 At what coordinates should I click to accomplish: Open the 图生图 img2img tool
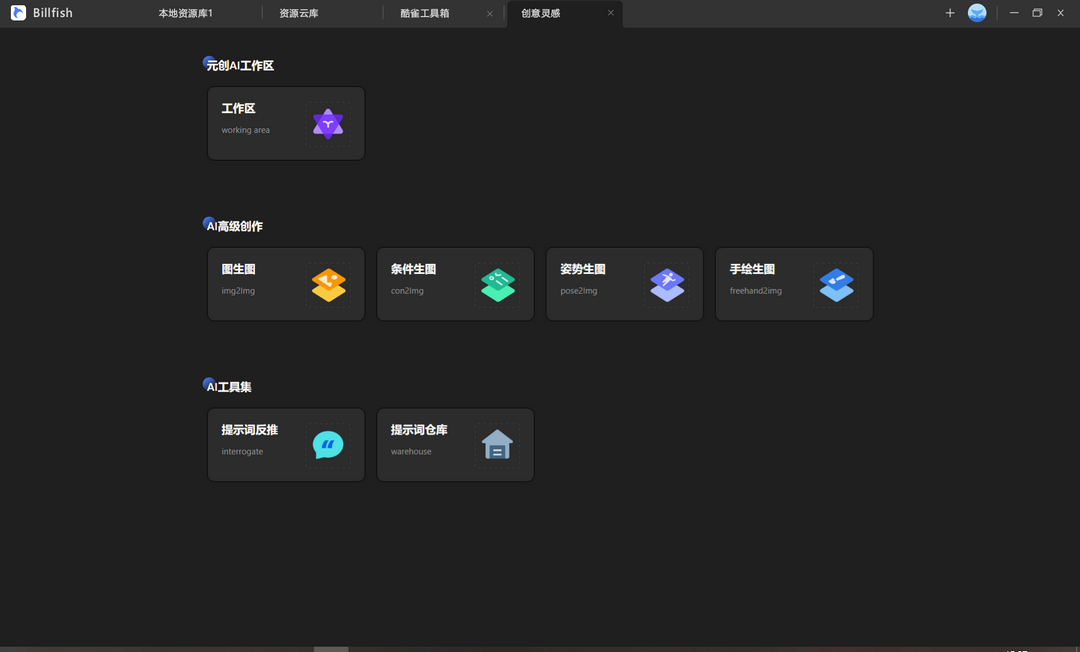pos(286,284)
